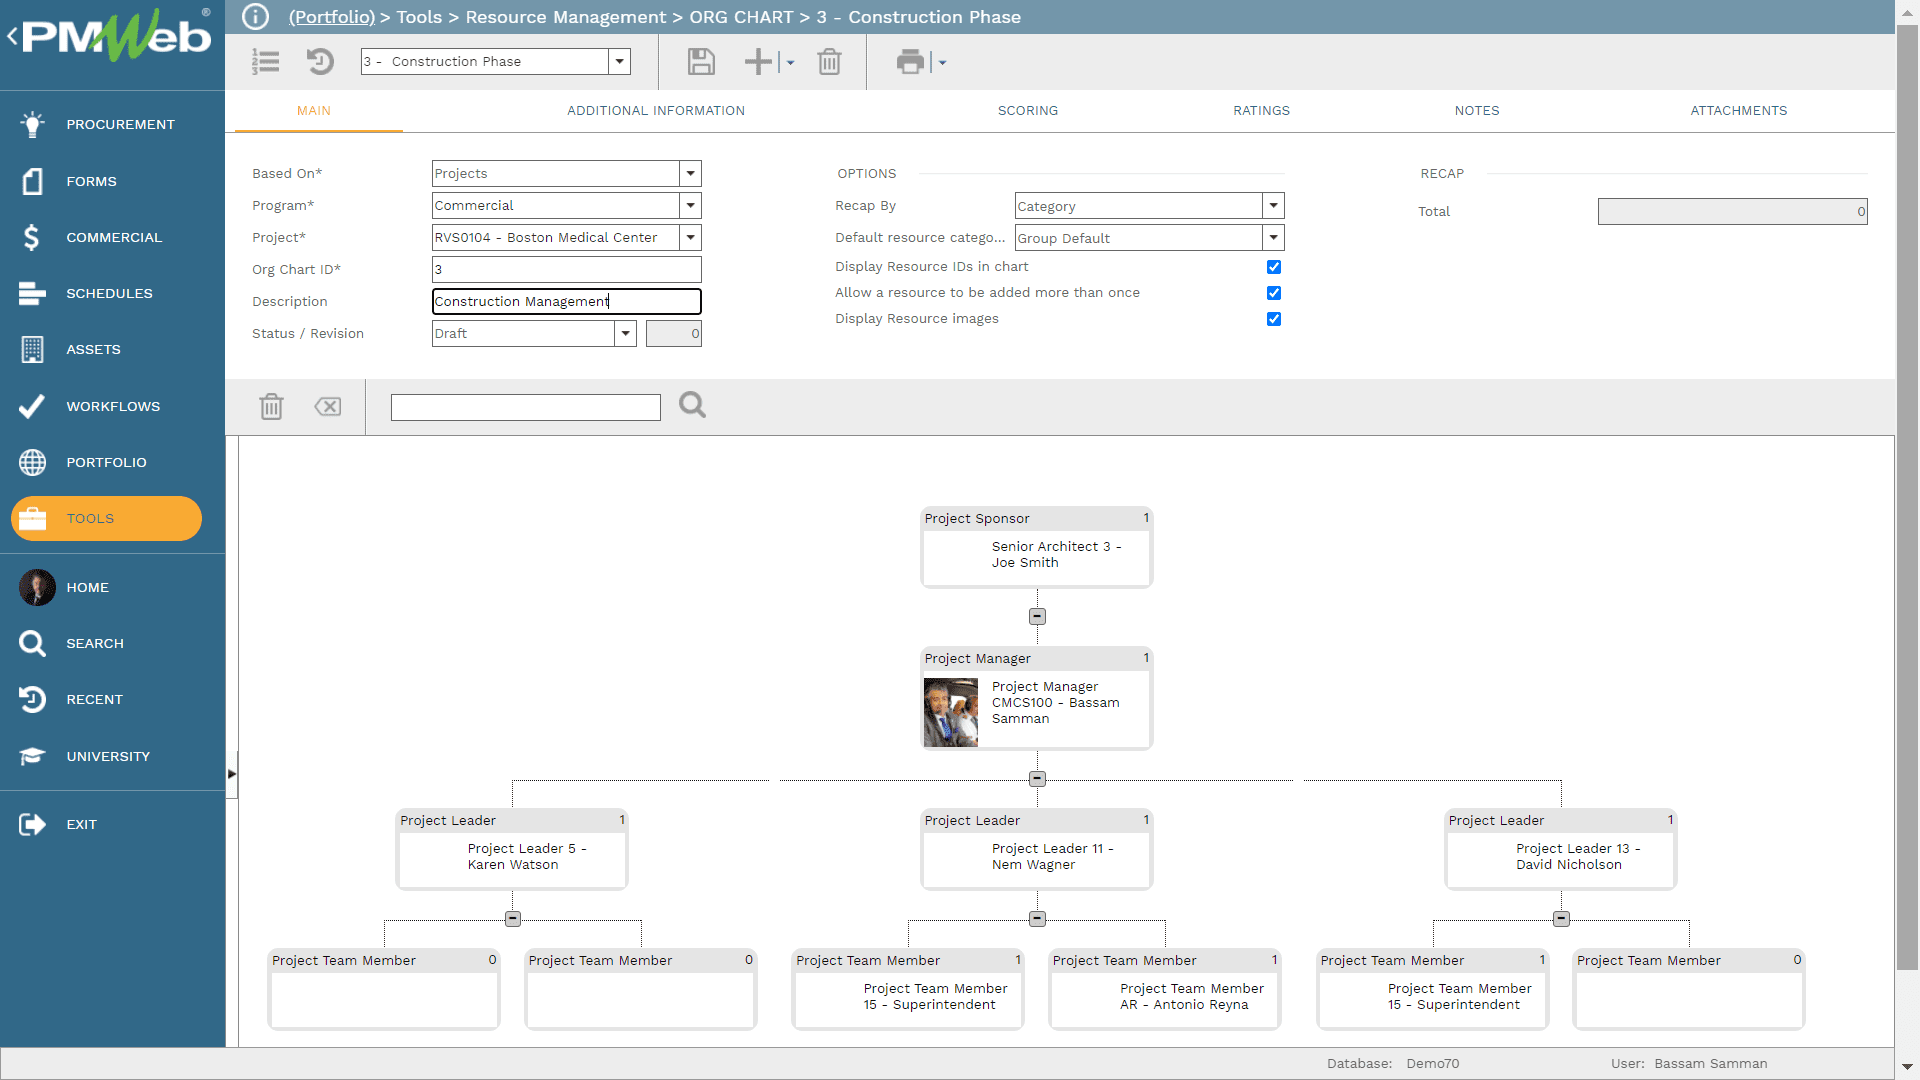Select team member AR - Antonio Reyna node
Screen dimensions: 1920x1080
click(1165, 989)
